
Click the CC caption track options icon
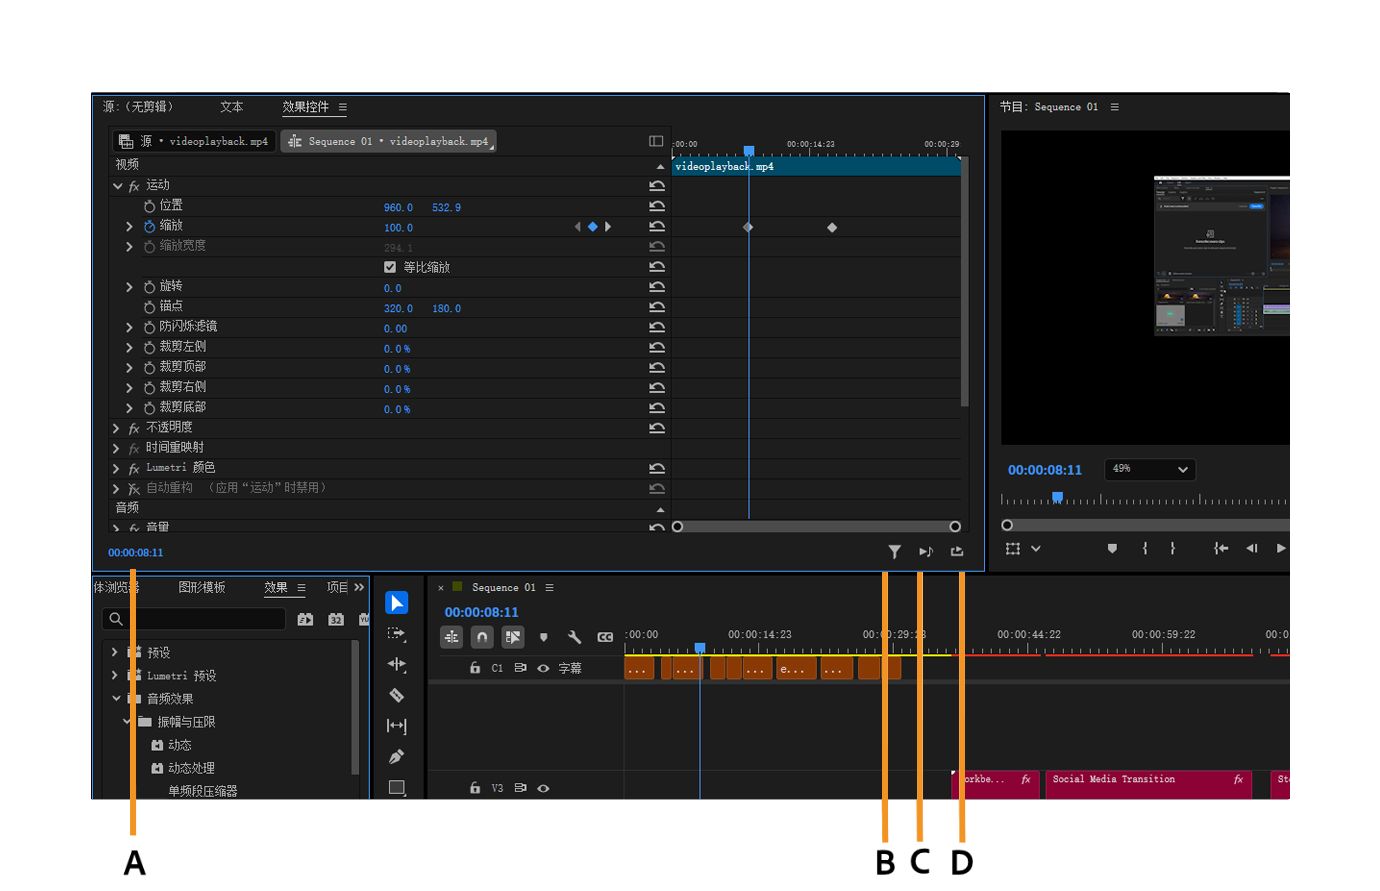pos(605,637)
